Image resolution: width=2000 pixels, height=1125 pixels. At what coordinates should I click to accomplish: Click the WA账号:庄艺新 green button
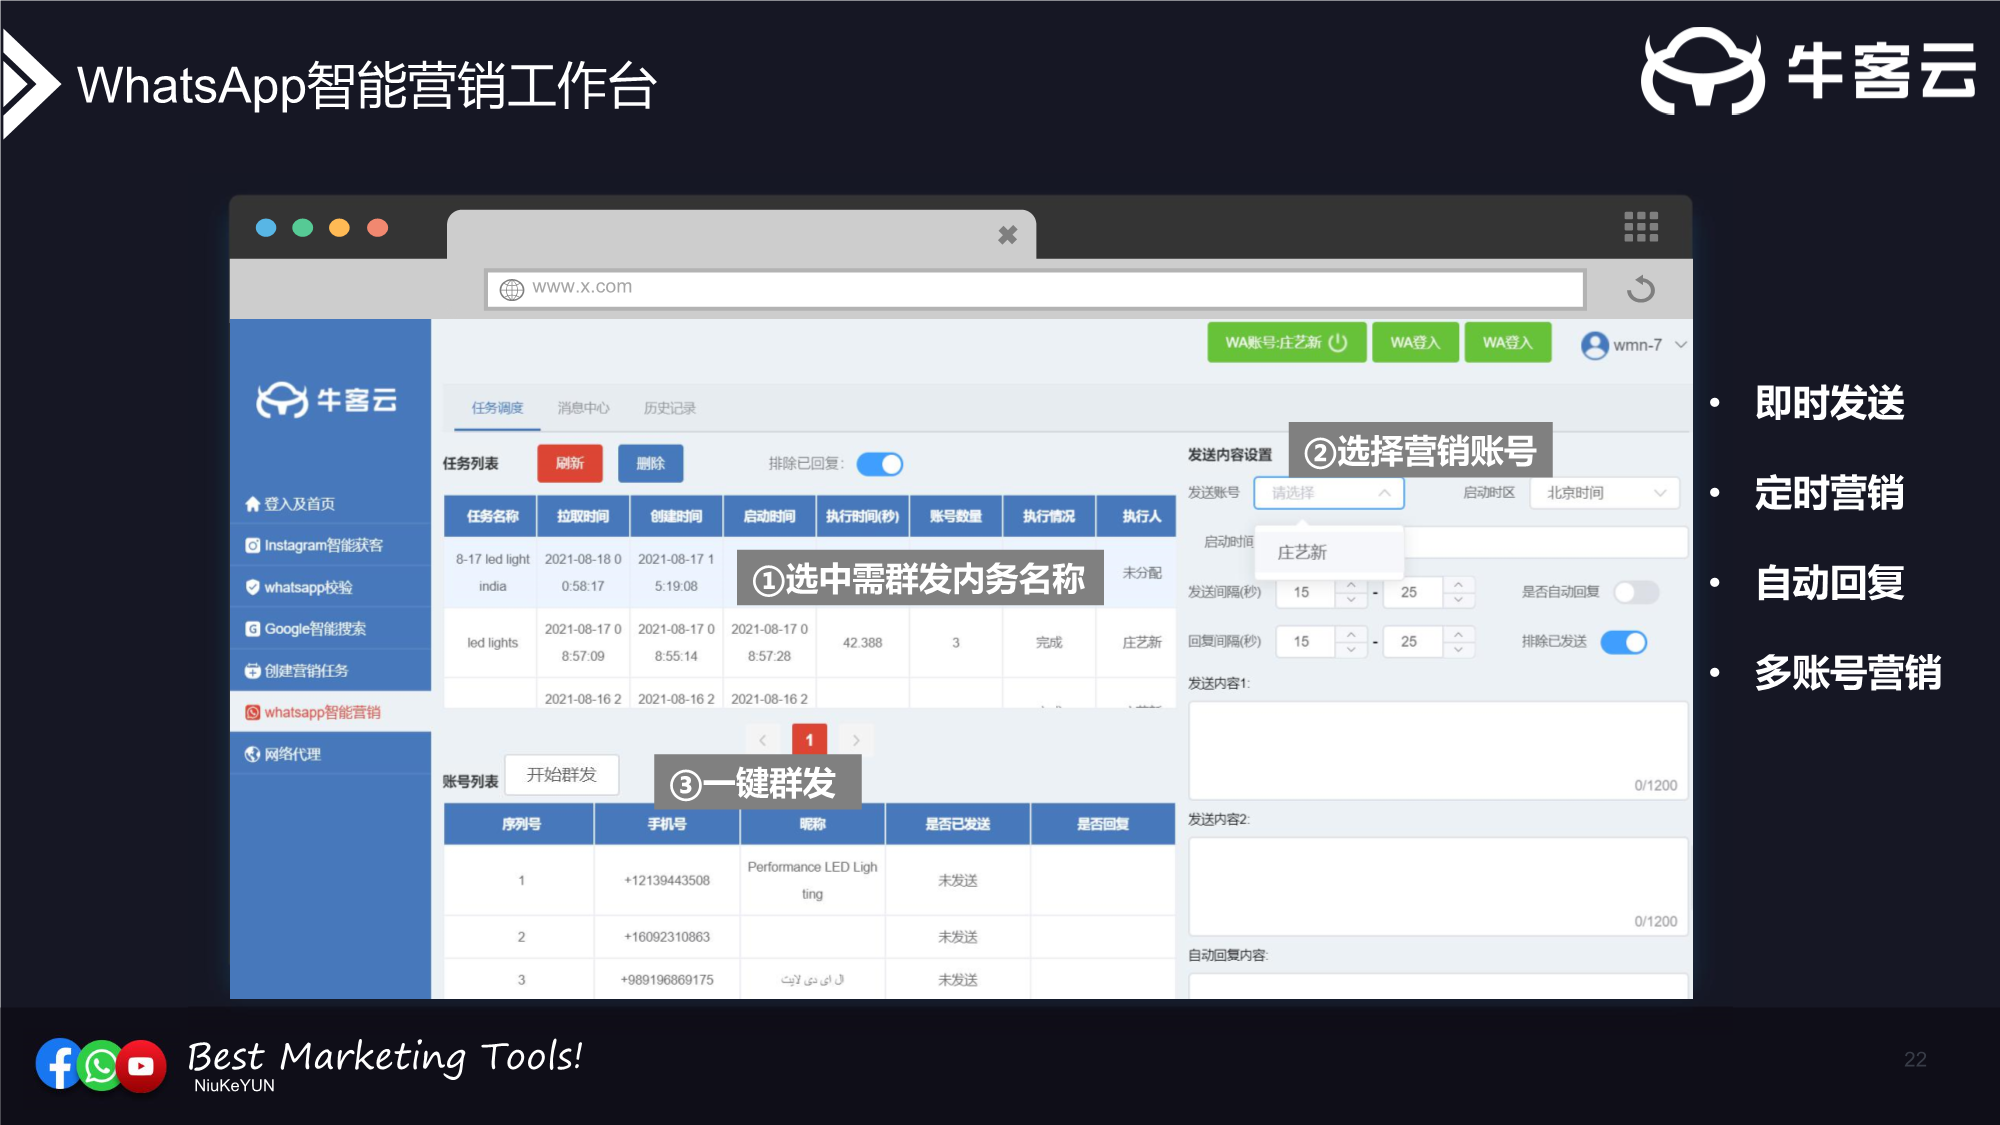point(1286,342)
